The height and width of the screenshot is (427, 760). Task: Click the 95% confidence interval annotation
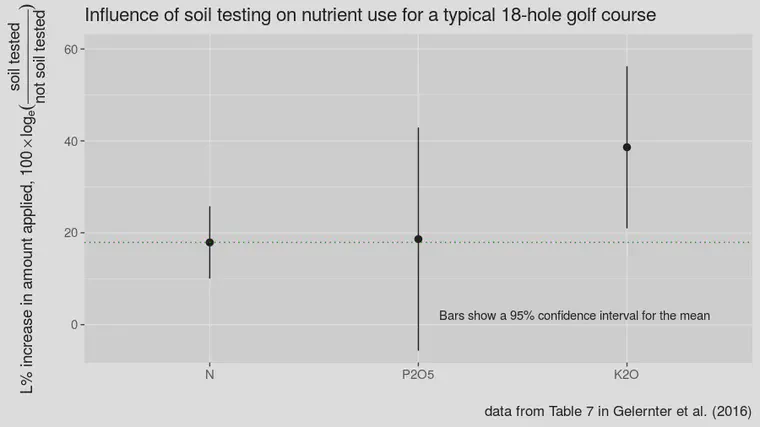pos(574,316)
